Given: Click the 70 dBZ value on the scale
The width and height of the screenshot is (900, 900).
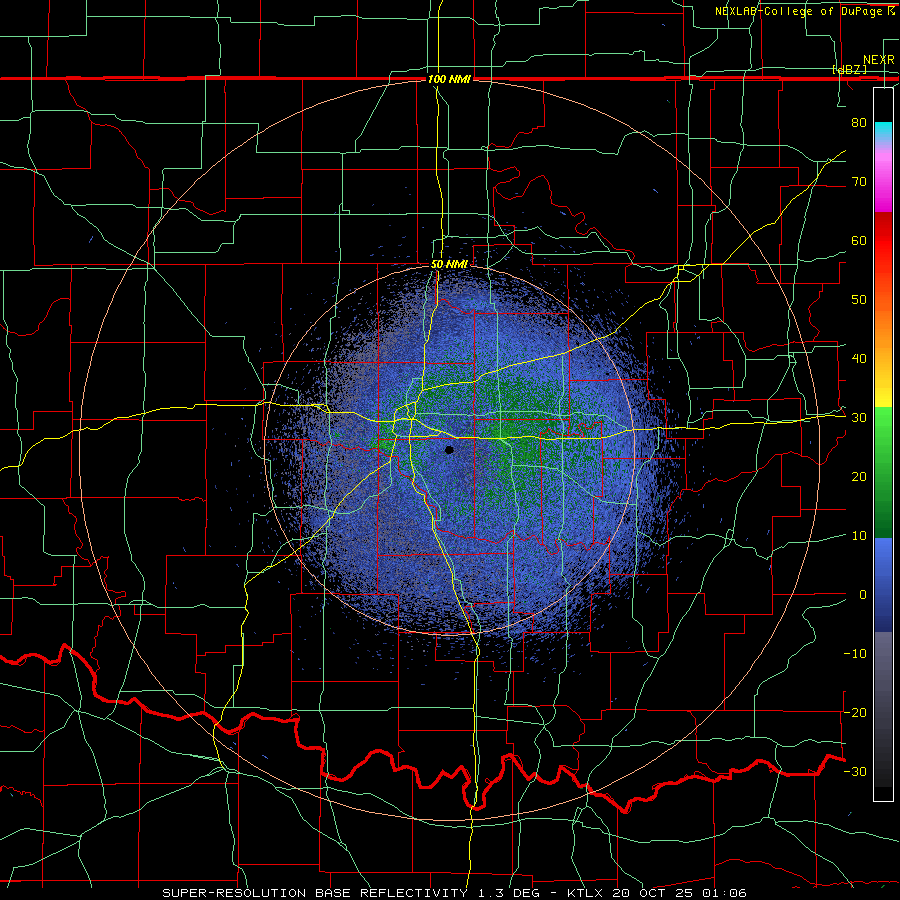Looking at the screenshot, I should point(859,181).
